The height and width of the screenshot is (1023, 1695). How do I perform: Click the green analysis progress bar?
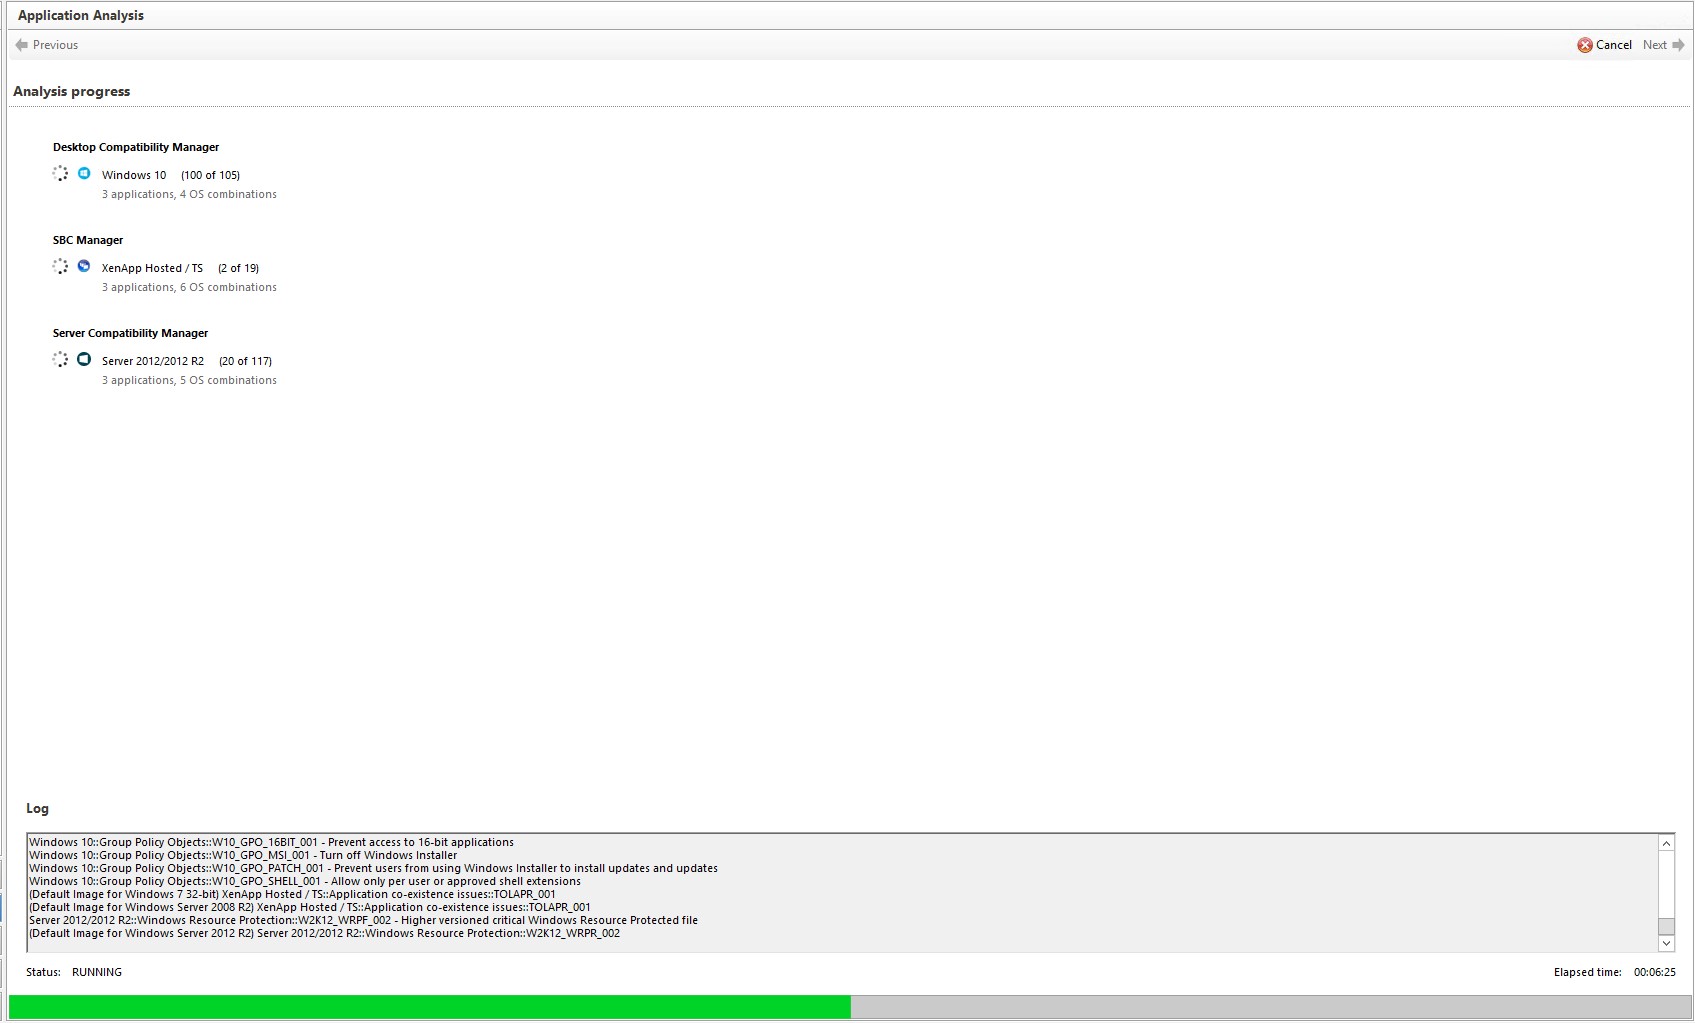430,1007
